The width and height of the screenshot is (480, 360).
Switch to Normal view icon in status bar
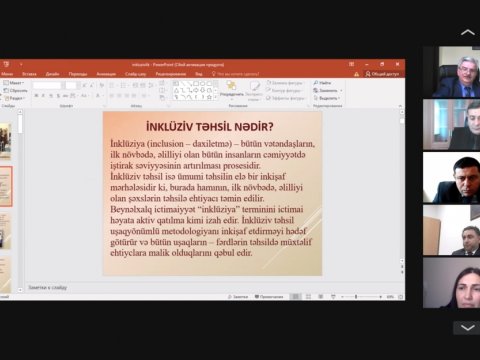click(x=295, y=297)
